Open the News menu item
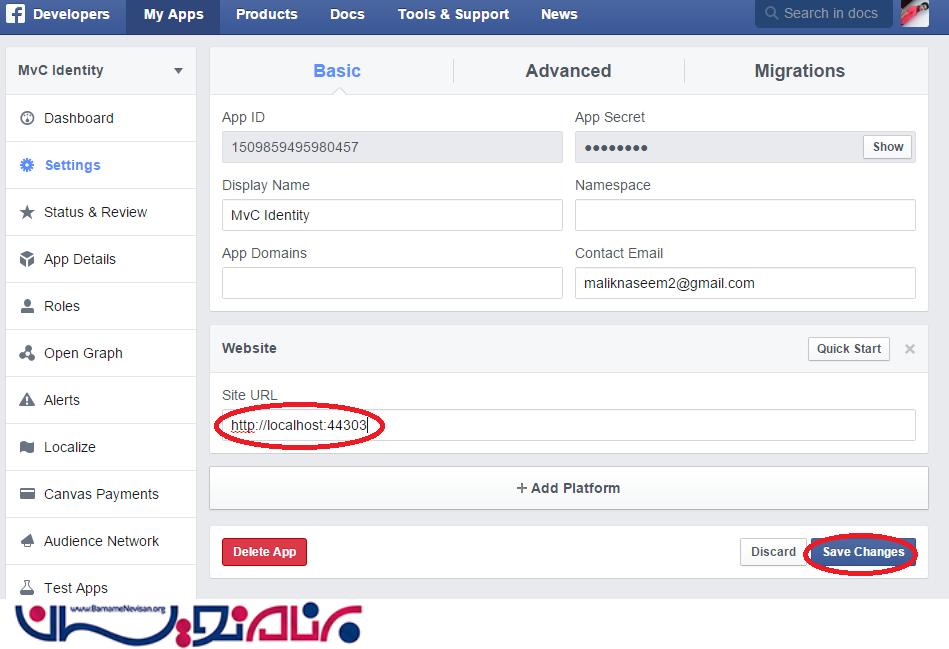This screenshot has height=649, width=949. 559,15
